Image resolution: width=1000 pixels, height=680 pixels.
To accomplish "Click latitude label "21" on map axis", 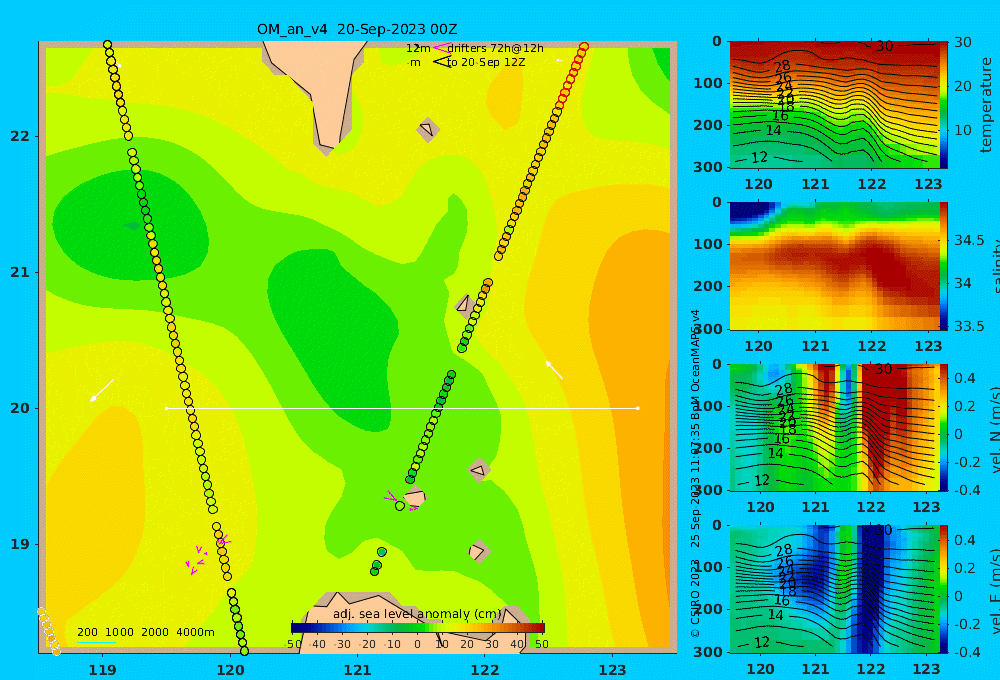I will (19, 272).
